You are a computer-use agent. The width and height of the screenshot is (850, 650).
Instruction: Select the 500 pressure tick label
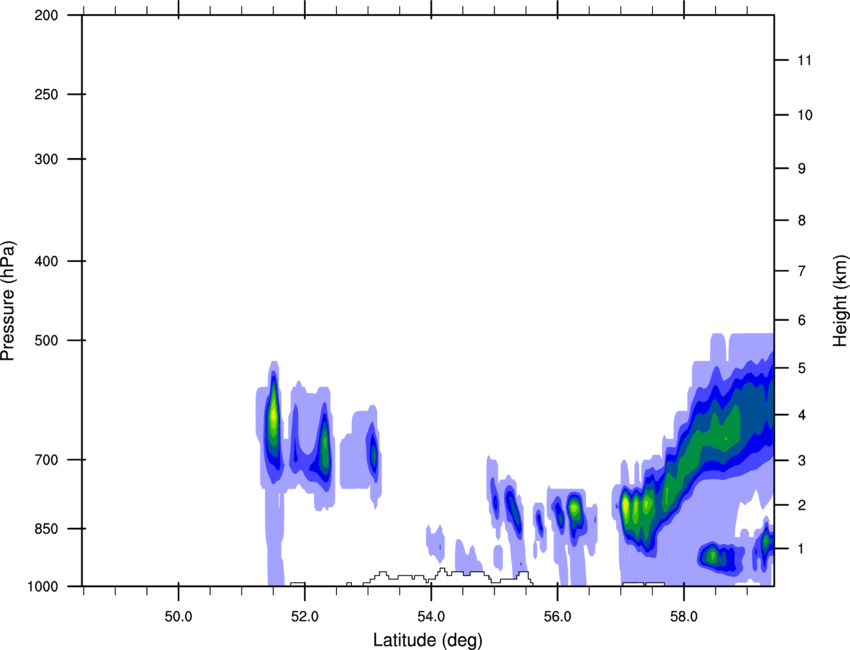[x=46, y=340]
